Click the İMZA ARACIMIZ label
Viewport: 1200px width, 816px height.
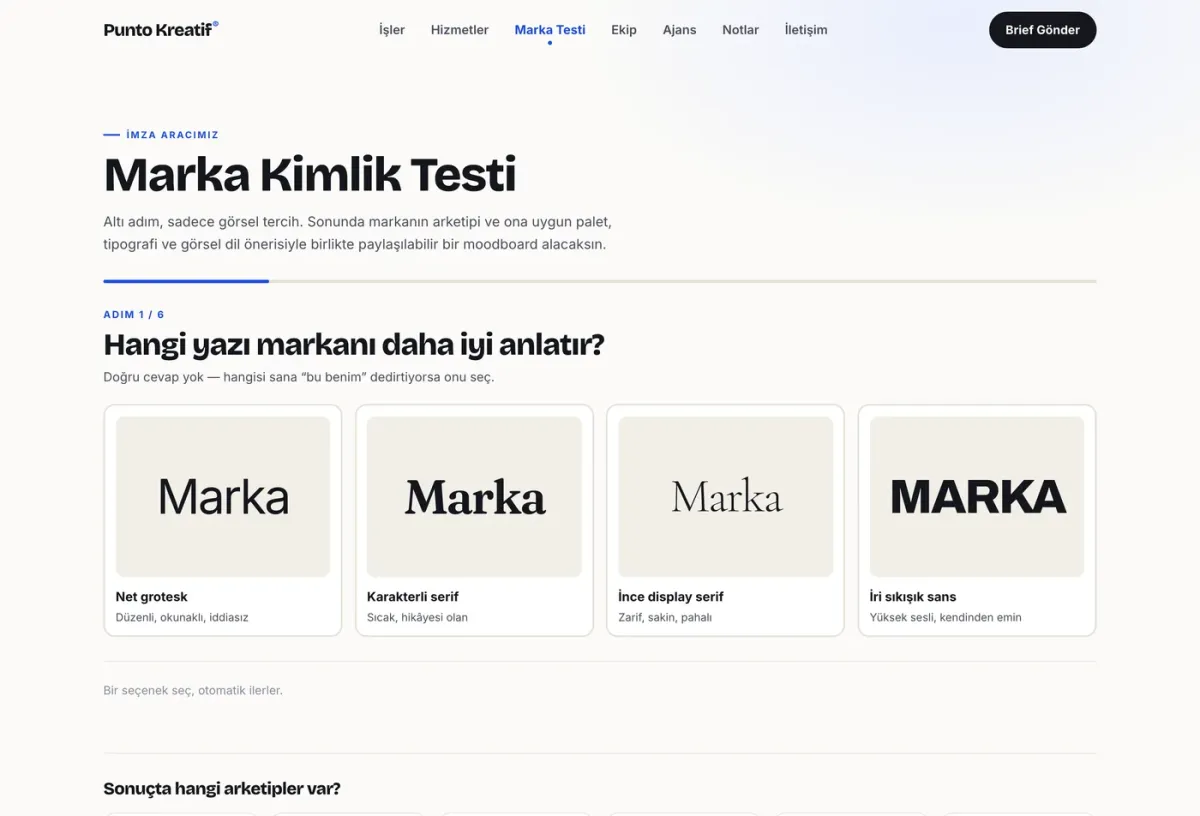coord(172,135)
